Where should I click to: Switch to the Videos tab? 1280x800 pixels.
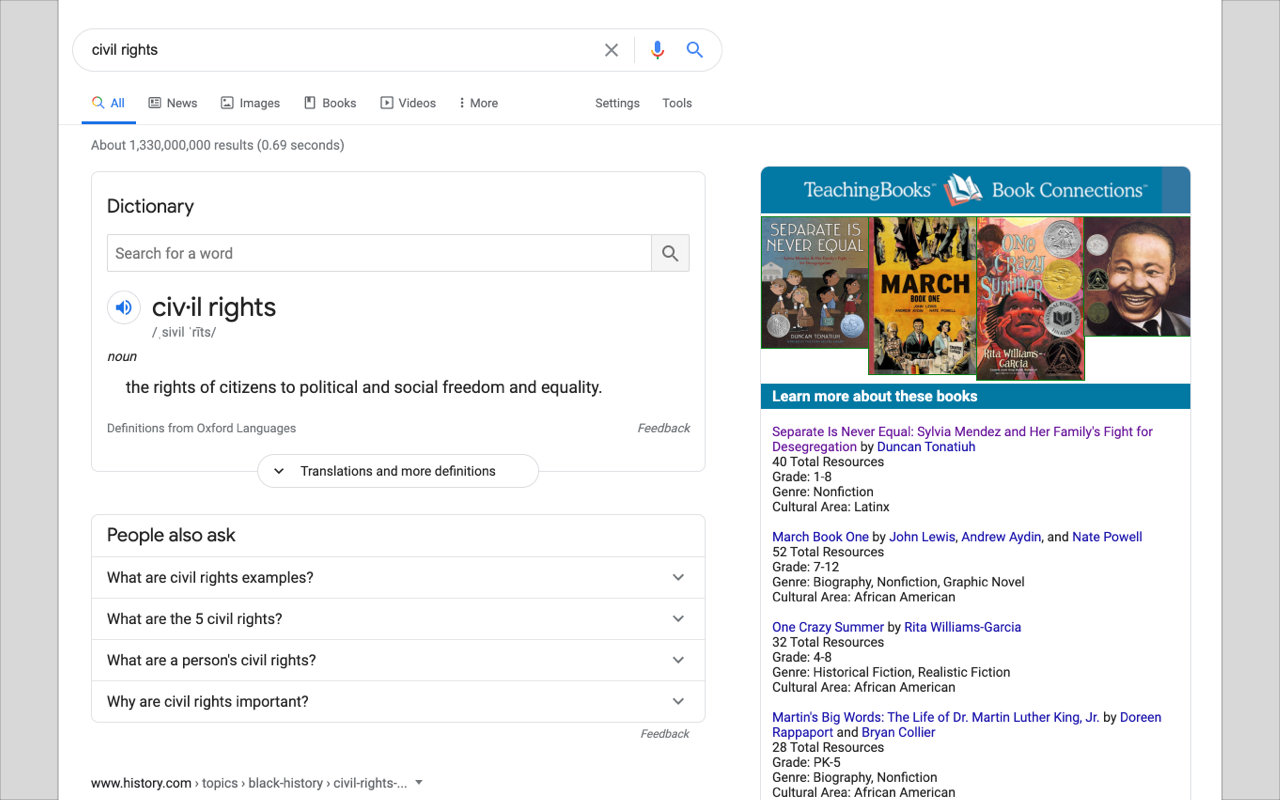click(x=408, y=103)
